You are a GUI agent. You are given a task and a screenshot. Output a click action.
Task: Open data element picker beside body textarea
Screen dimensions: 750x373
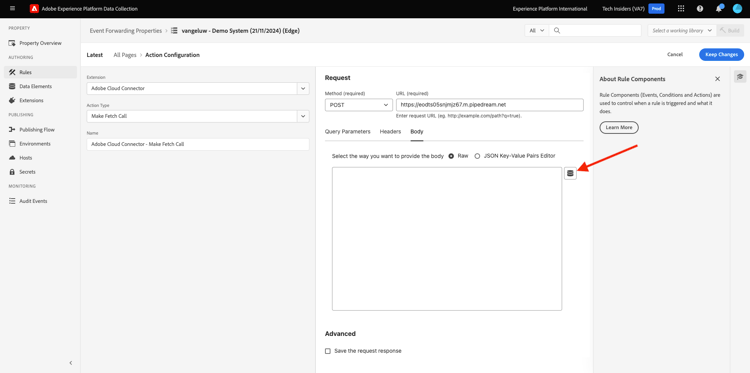click(x=570, y=173)
